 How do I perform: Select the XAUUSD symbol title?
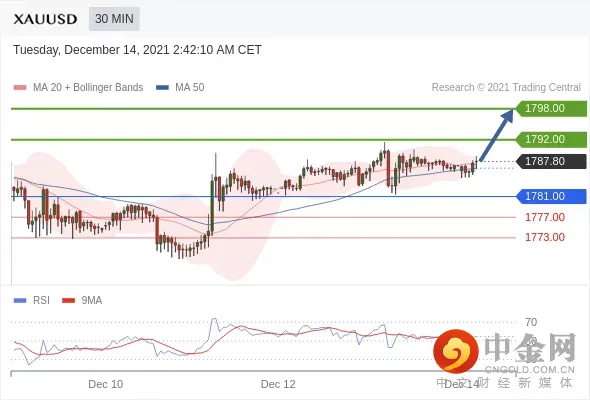[45, 19]
